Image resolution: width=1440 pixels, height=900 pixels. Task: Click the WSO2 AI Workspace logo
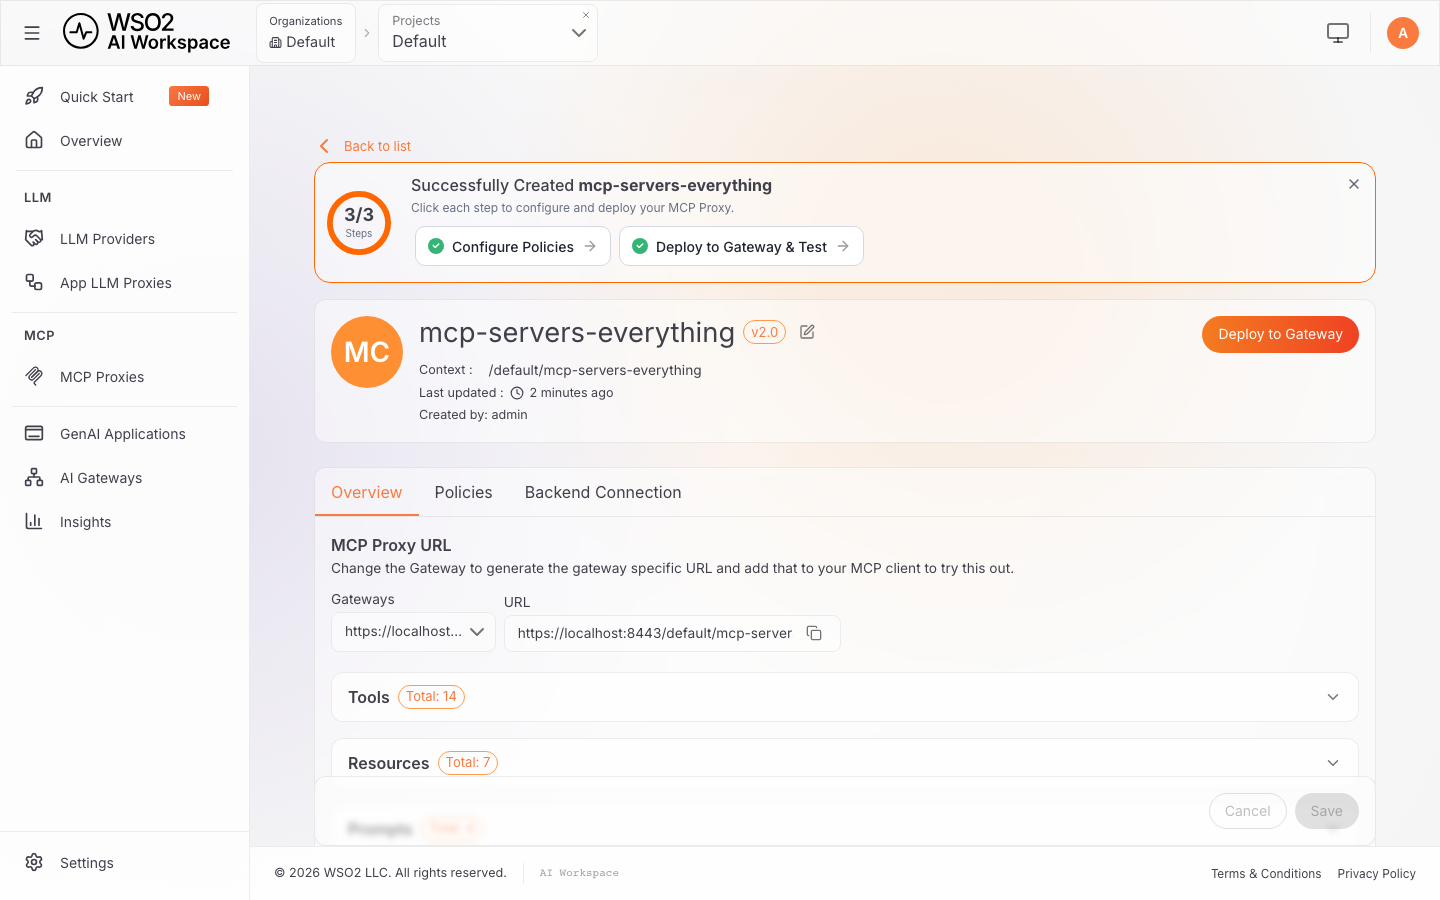146,32
